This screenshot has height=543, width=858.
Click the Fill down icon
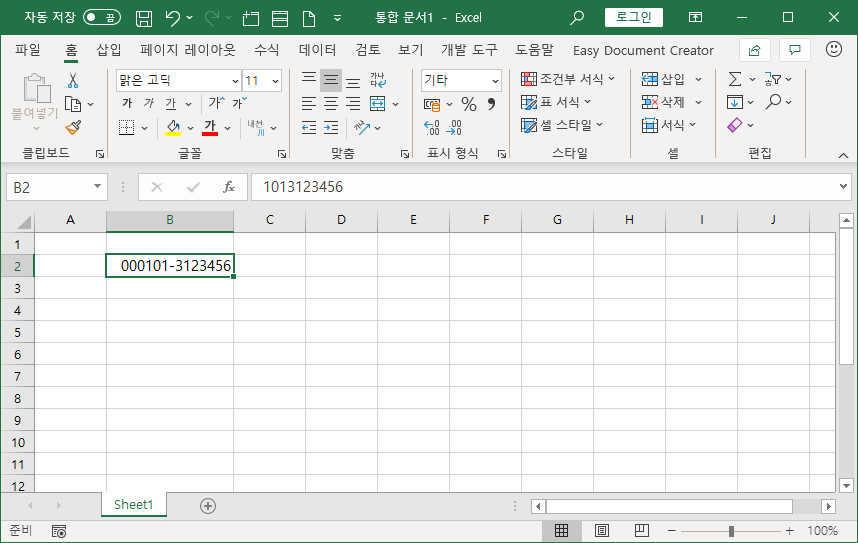[735, 102]
